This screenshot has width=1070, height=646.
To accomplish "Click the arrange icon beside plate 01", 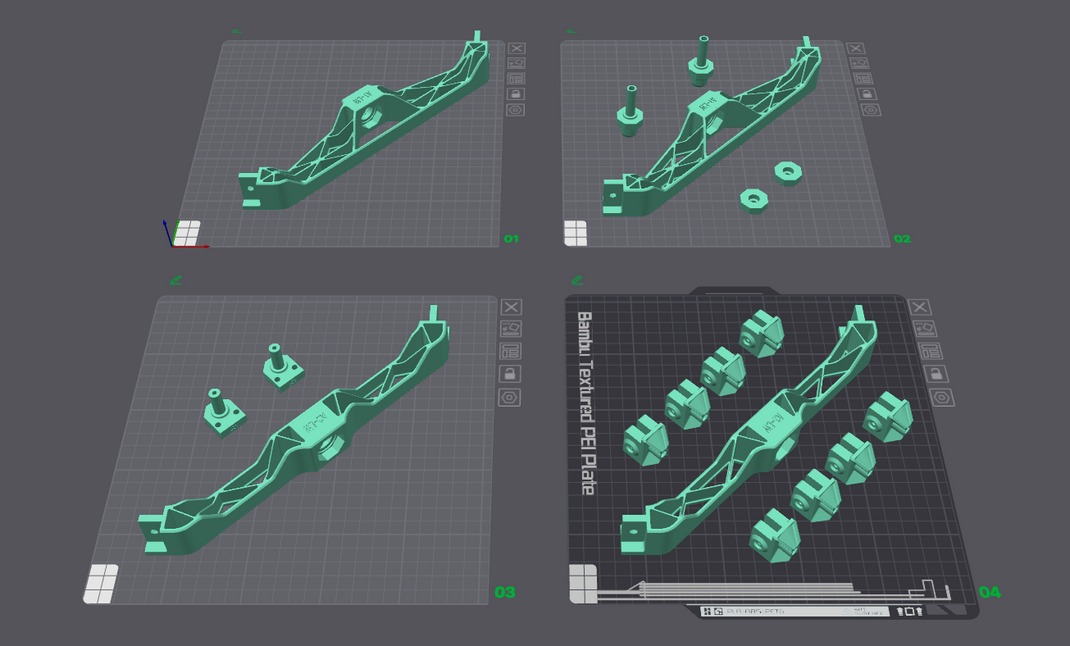I will pyautogui.click(x=516, y=79).
